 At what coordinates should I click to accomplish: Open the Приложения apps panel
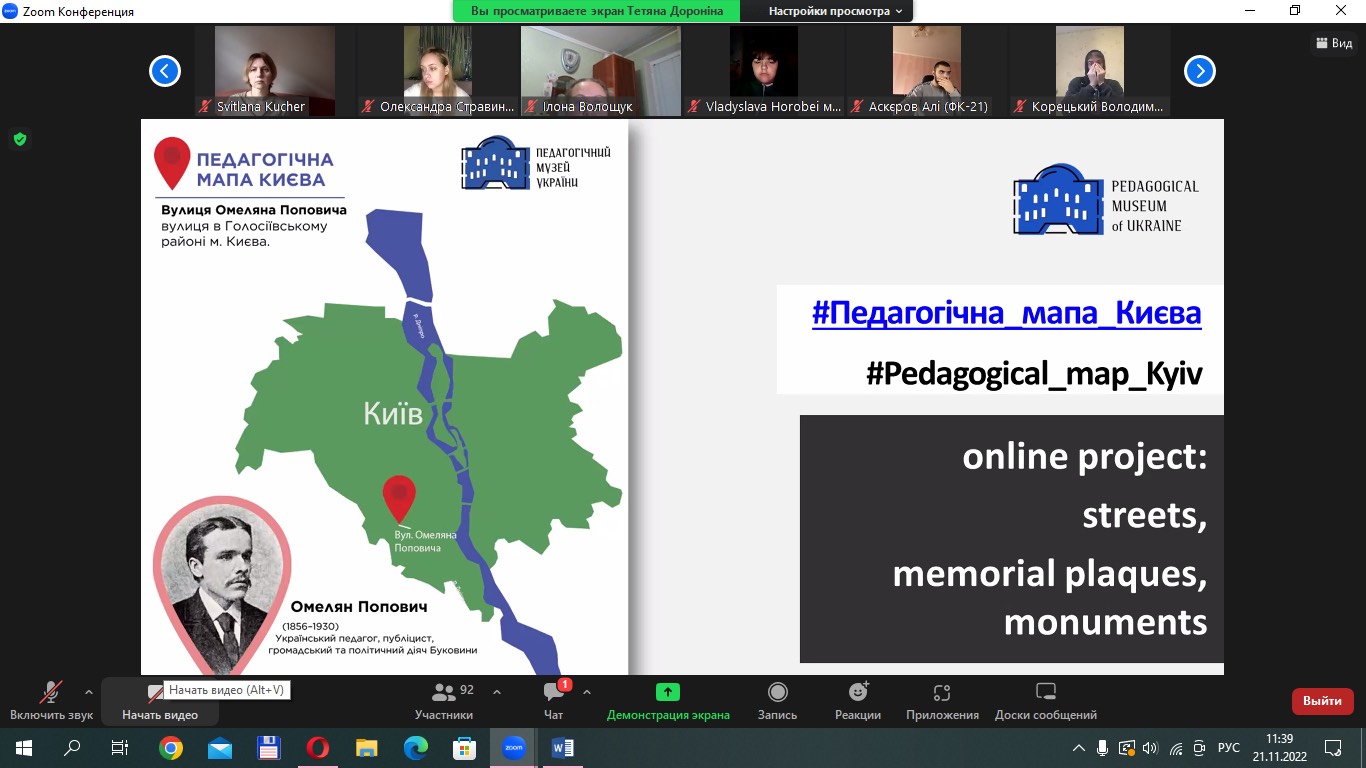[942, 700]
